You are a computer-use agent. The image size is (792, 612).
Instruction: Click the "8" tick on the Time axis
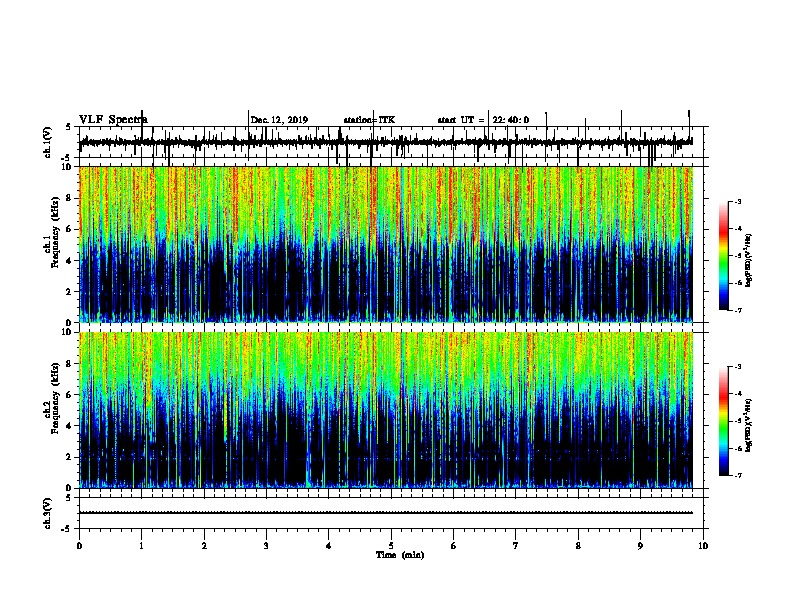578,546
